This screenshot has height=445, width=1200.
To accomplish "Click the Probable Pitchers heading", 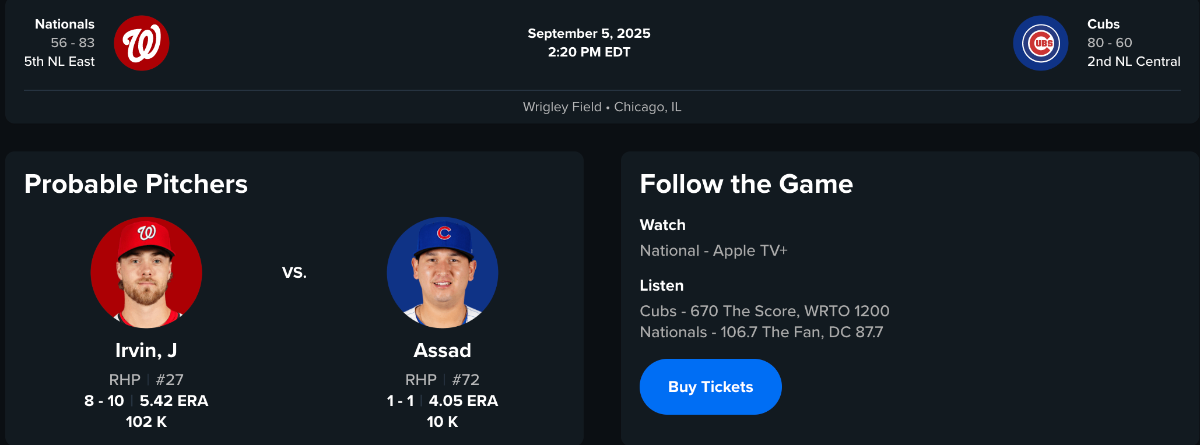I will click(x=136, y=184).
